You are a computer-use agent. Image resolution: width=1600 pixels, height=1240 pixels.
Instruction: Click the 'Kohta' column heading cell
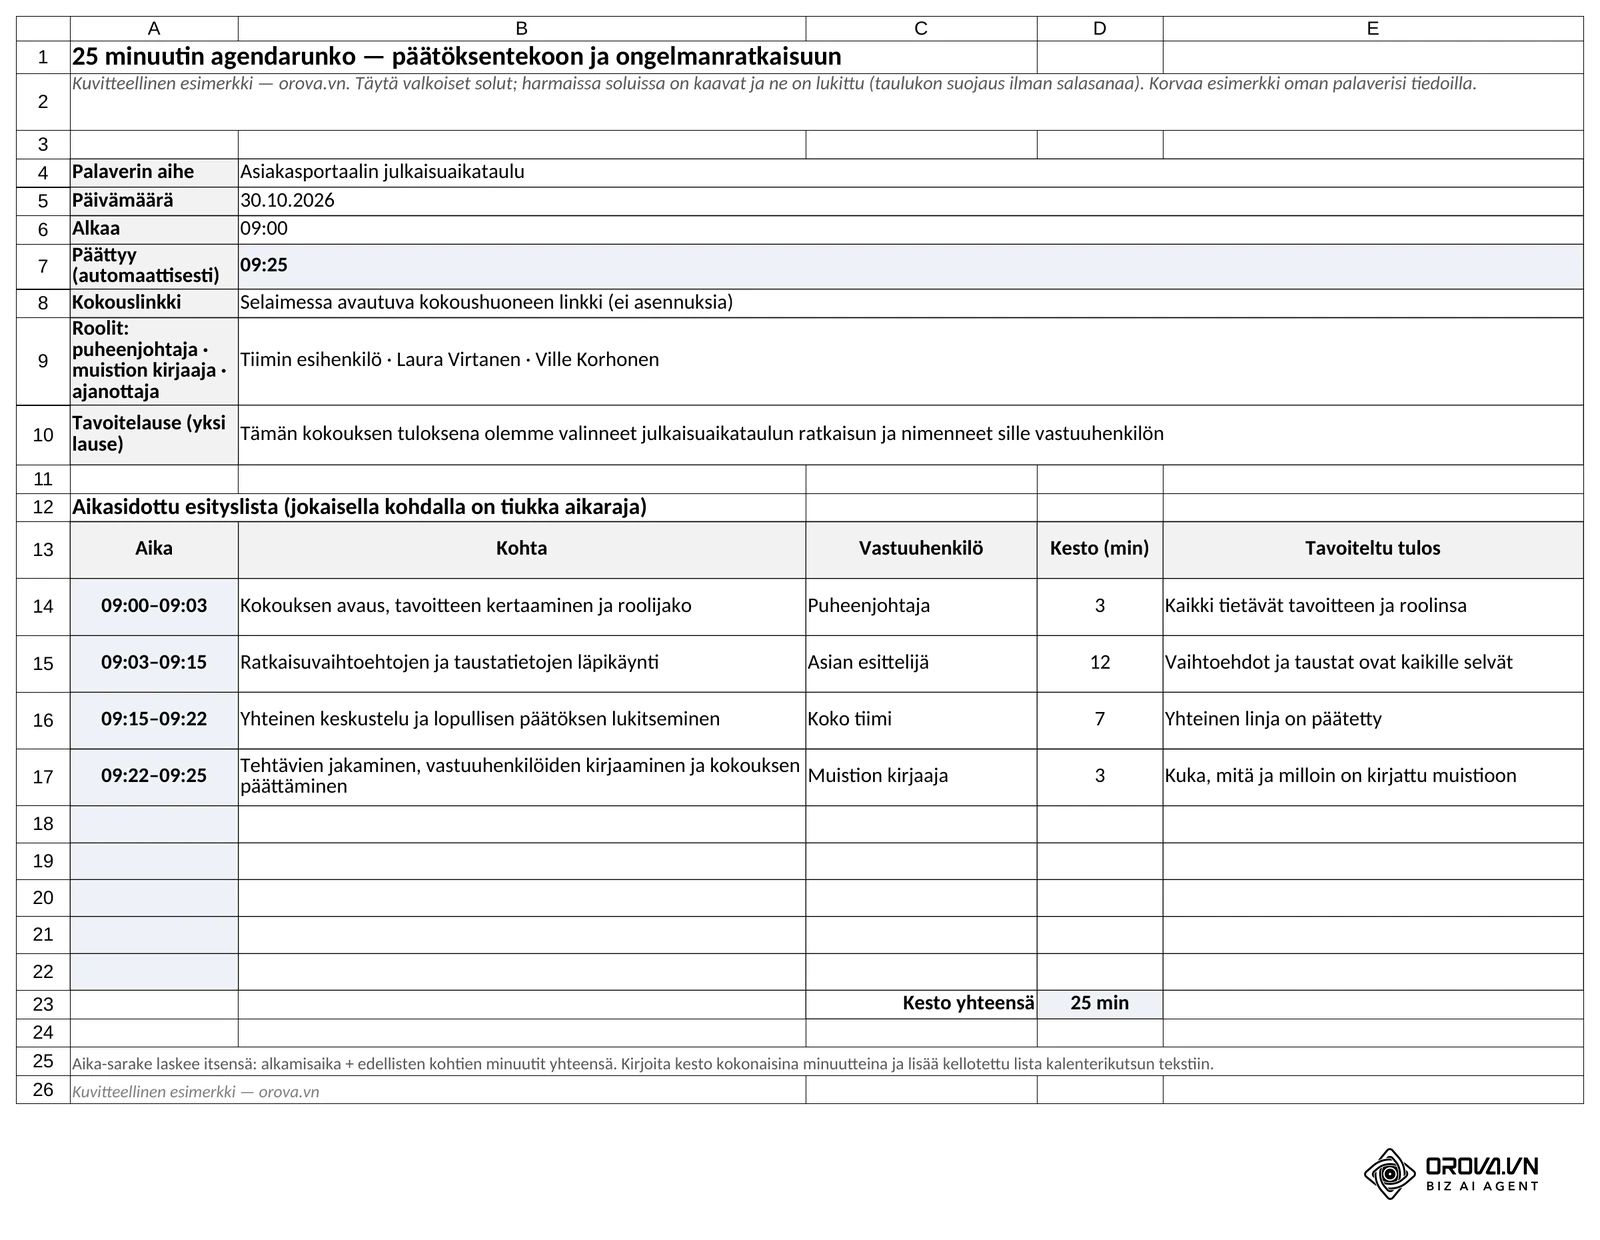coord(522,549)
